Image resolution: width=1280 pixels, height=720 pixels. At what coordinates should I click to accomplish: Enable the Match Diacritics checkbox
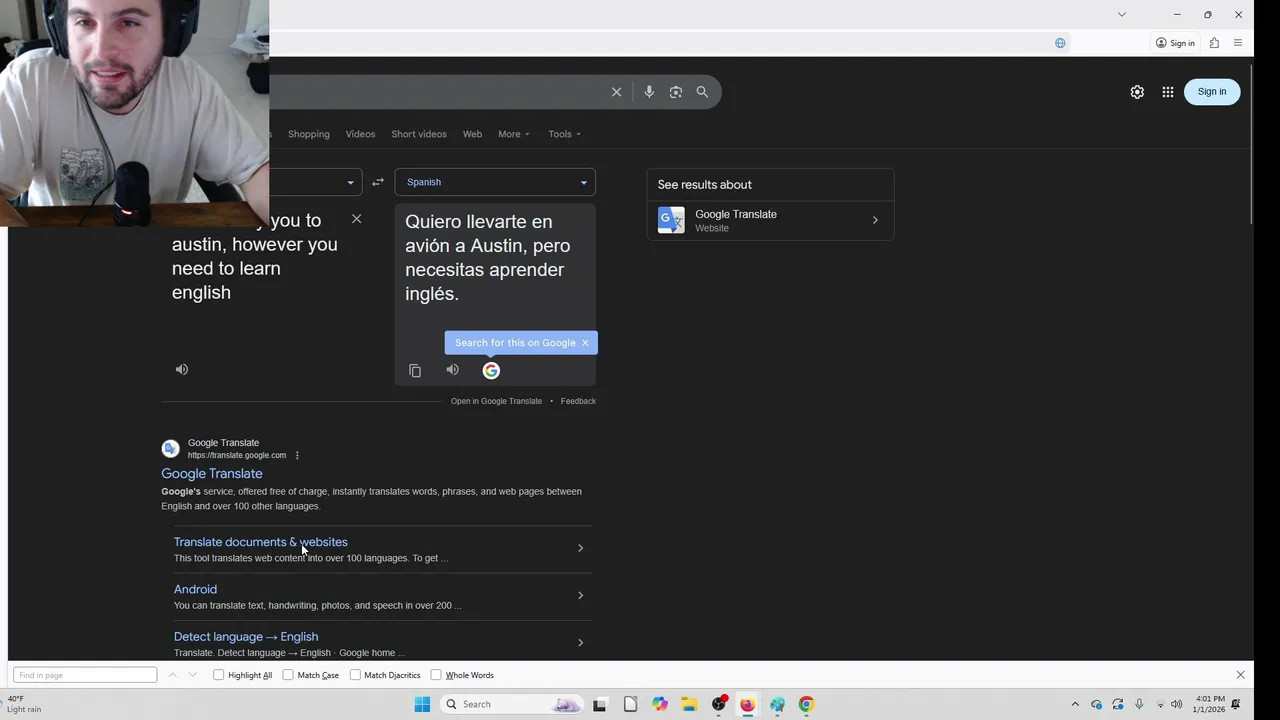(x=355, y=675)
